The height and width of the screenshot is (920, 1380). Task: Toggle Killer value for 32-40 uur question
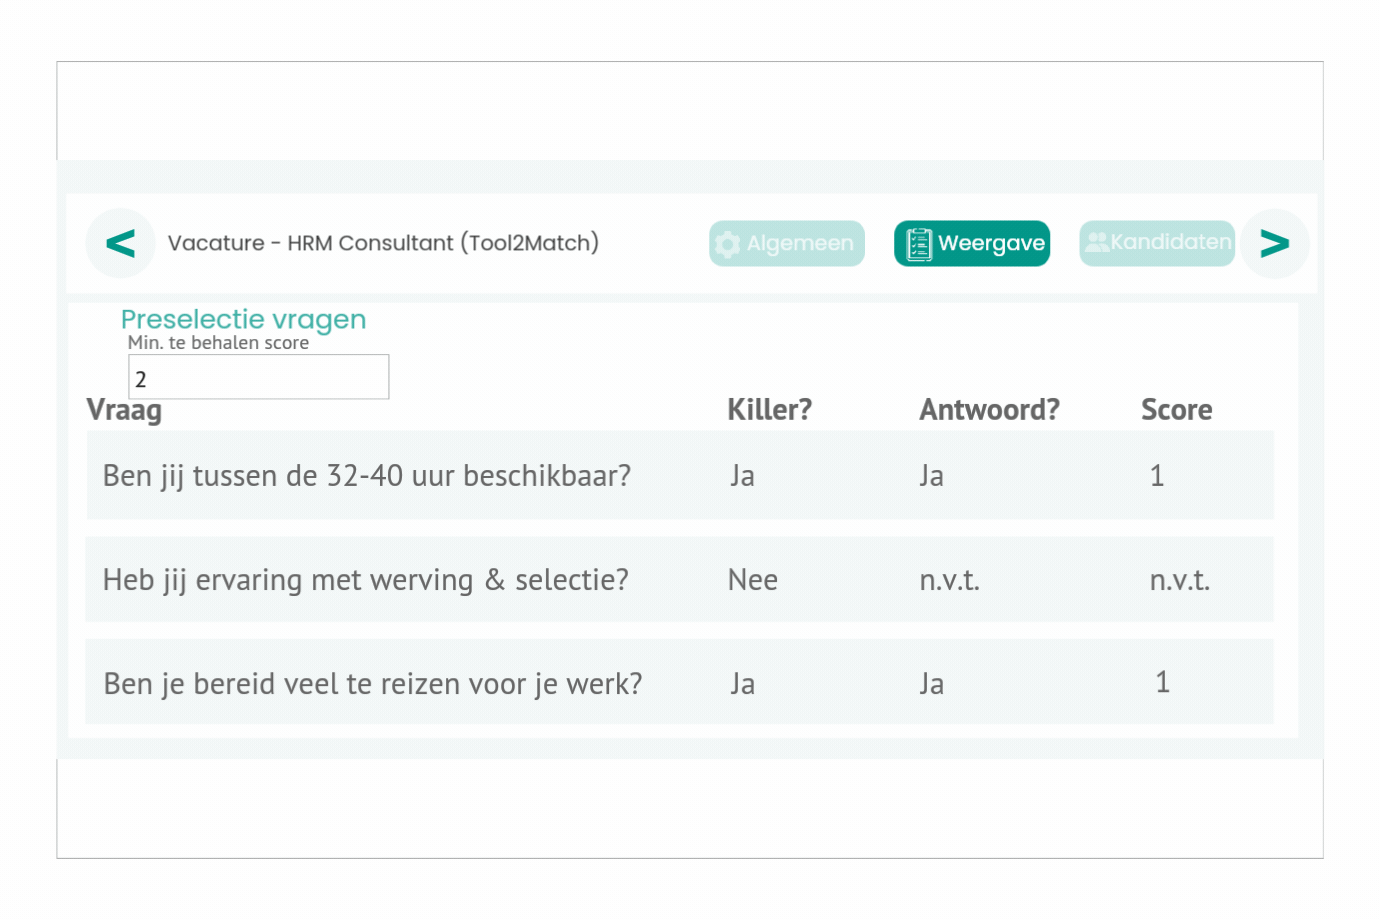pos(742,476)
